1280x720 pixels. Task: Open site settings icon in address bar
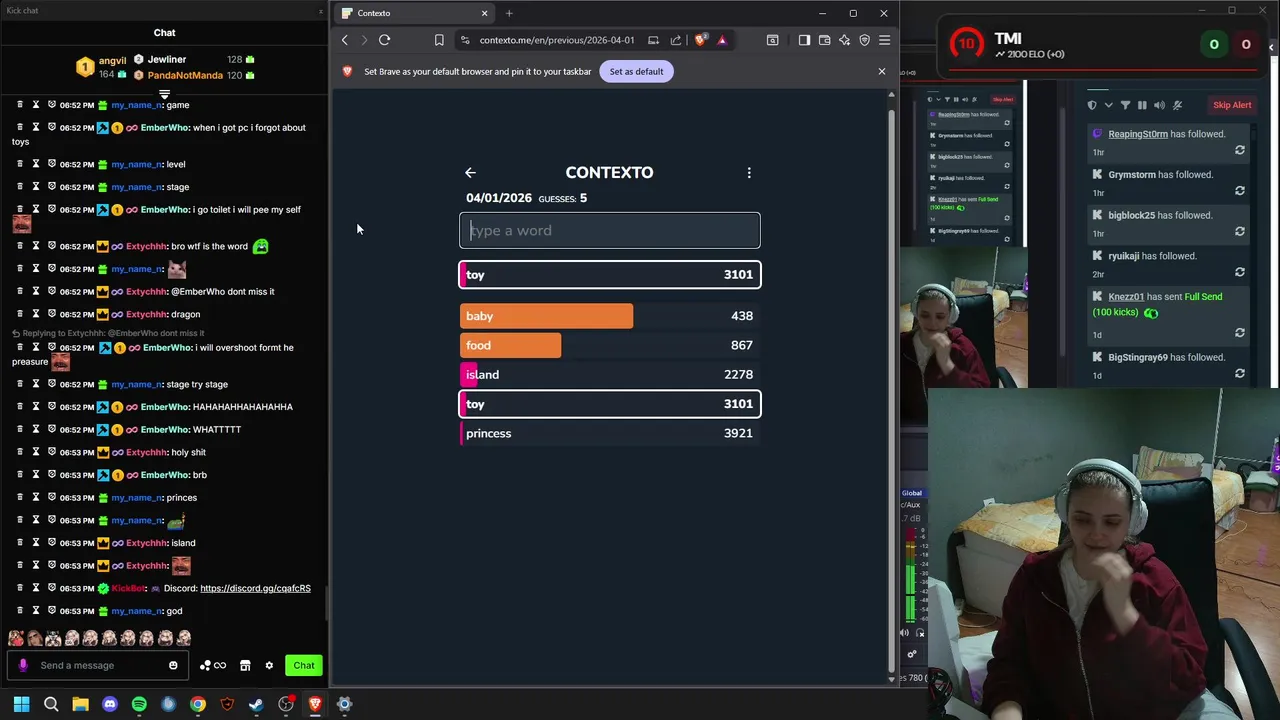(465, 40)
